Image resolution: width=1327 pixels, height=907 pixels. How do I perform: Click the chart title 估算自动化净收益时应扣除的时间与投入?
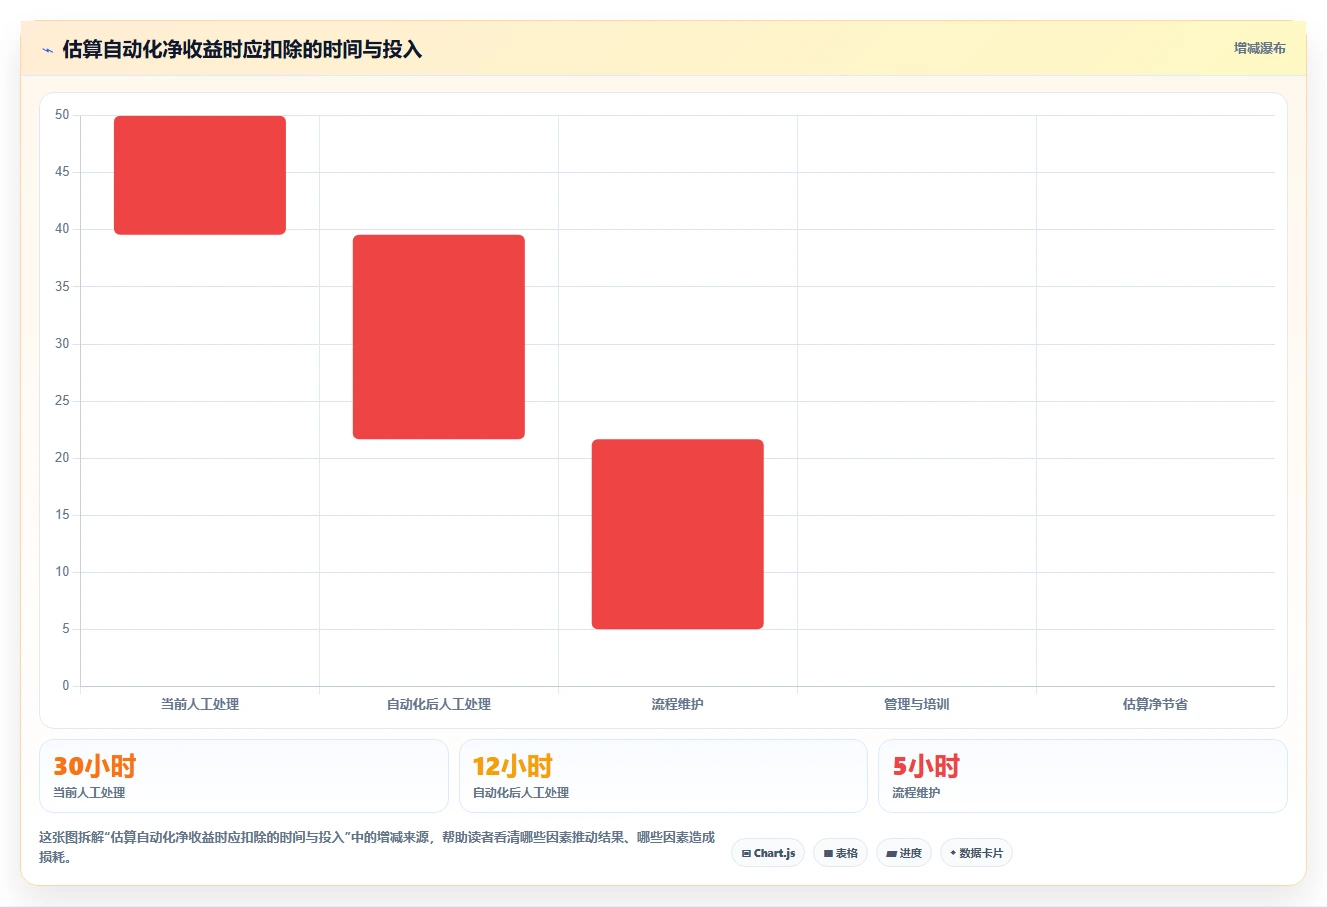pos(242,49)
